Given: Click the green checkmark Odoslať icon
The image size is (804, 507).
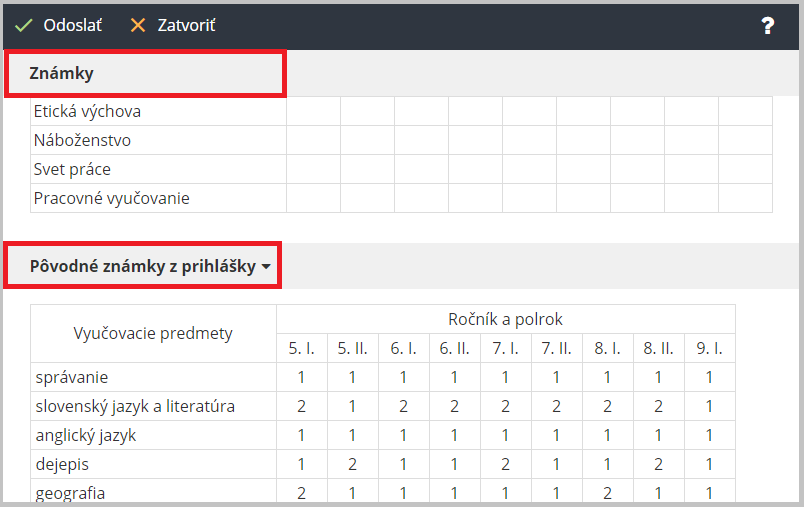Looking at the screenshot, I should click(24, 25).
